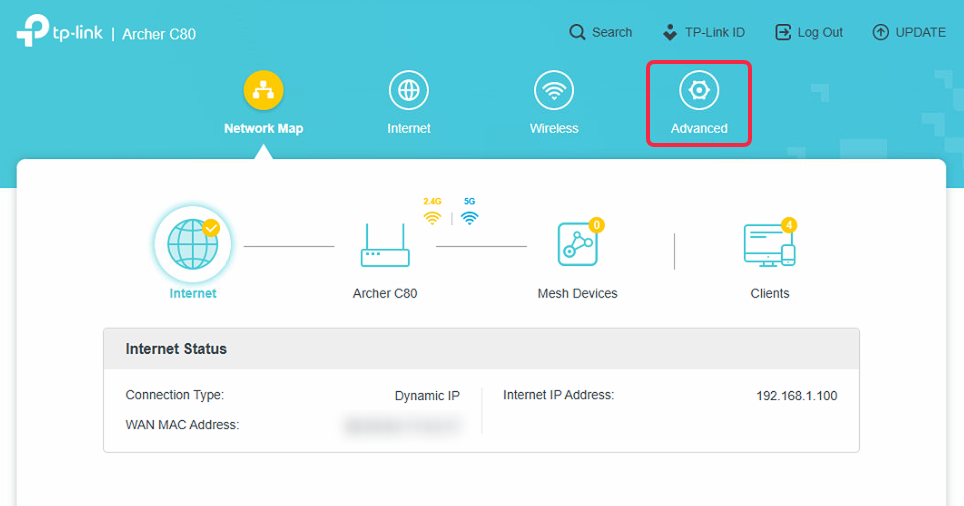Viewport: 964px width, 506px height.
Task: Select the Mesh Devices icon
Action: (577, 245)
